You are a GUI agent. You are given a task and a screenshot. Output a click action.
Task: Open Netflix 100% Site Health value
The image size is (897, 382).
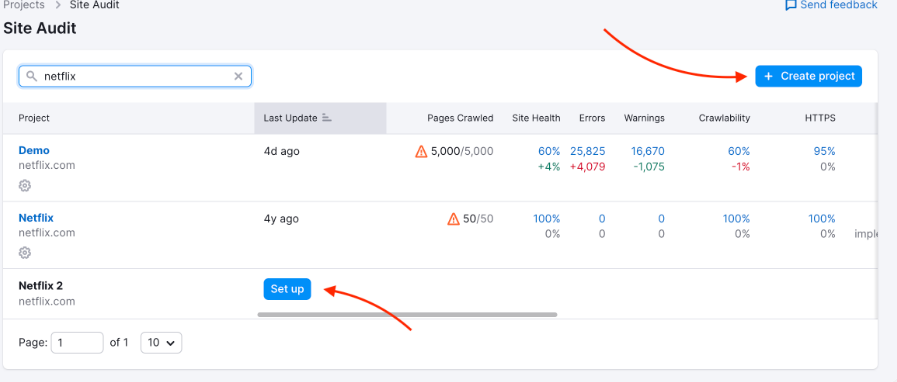(x=547, y=219)
